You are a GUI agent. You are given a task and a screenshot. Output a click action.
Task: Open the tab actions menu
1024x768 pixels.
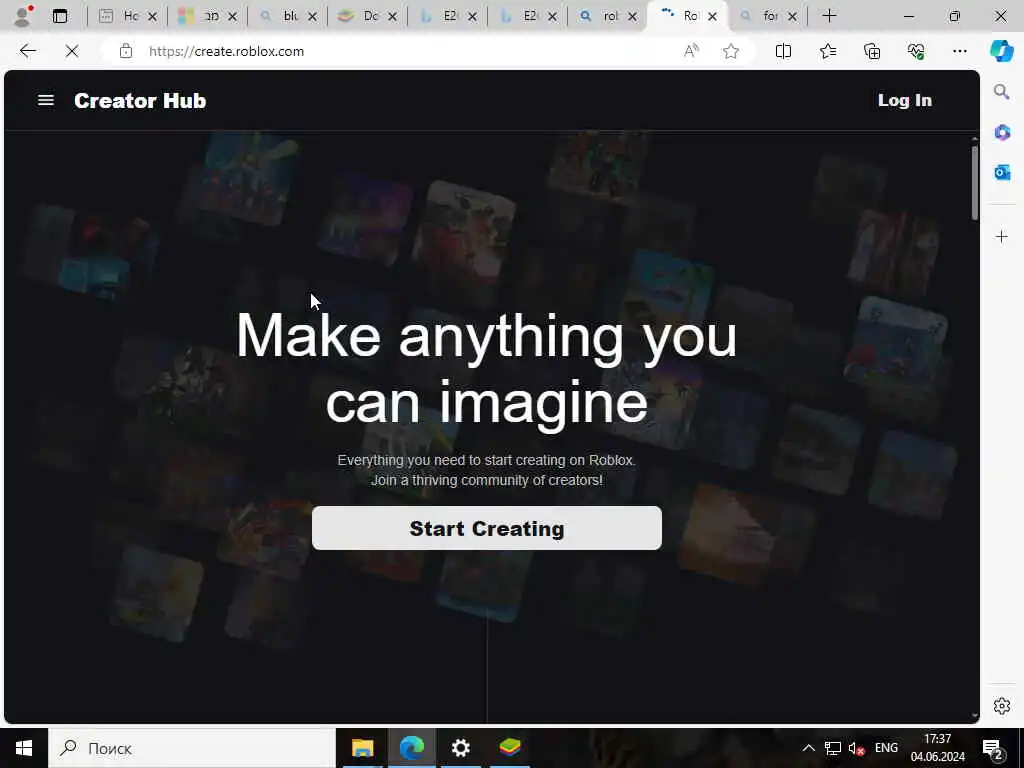(x=60, y=16)
